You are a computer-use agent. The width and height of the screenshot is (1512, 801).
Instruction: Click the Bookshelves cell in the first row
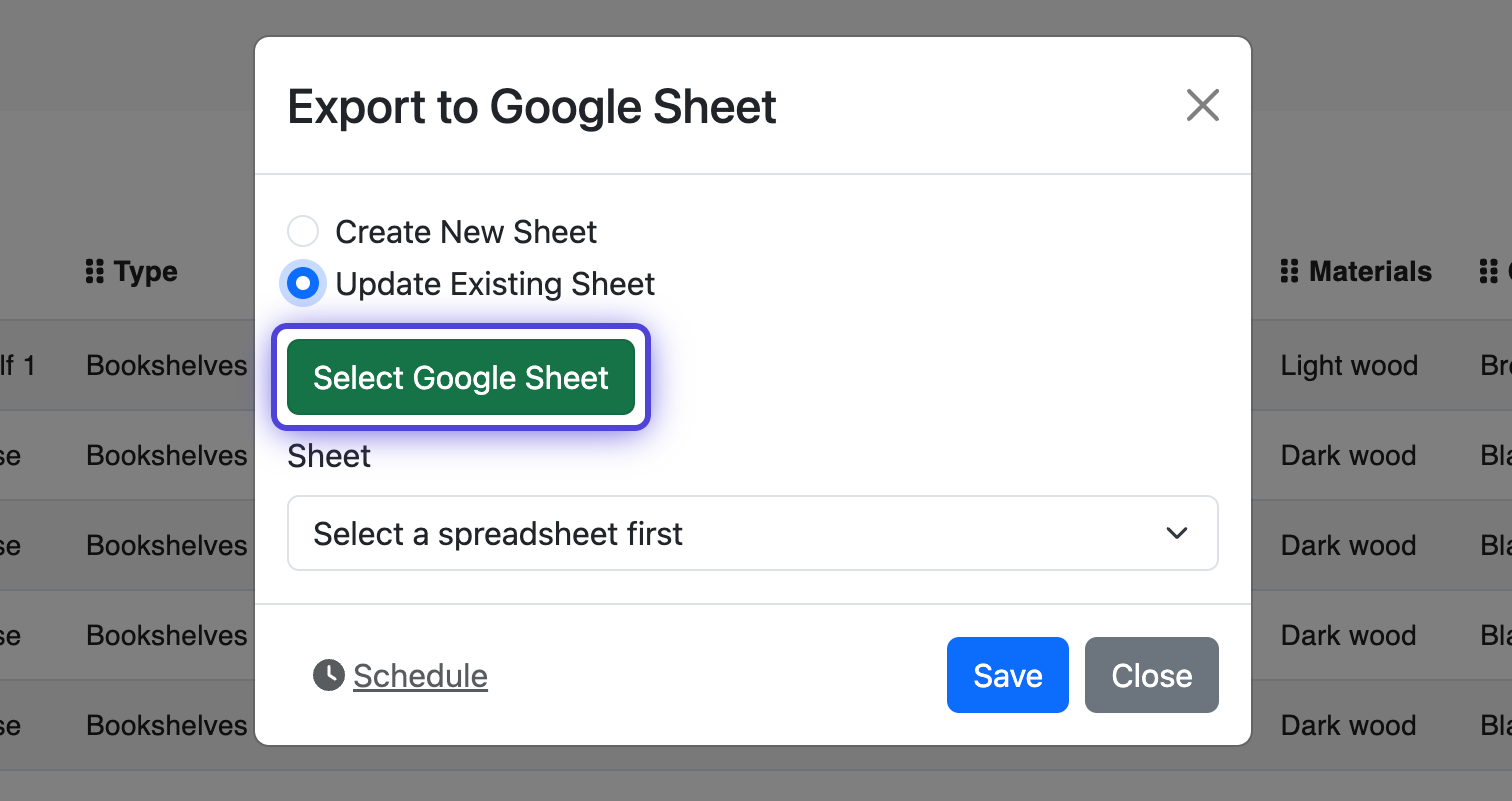pyautogui.click(x=166, y=366)
